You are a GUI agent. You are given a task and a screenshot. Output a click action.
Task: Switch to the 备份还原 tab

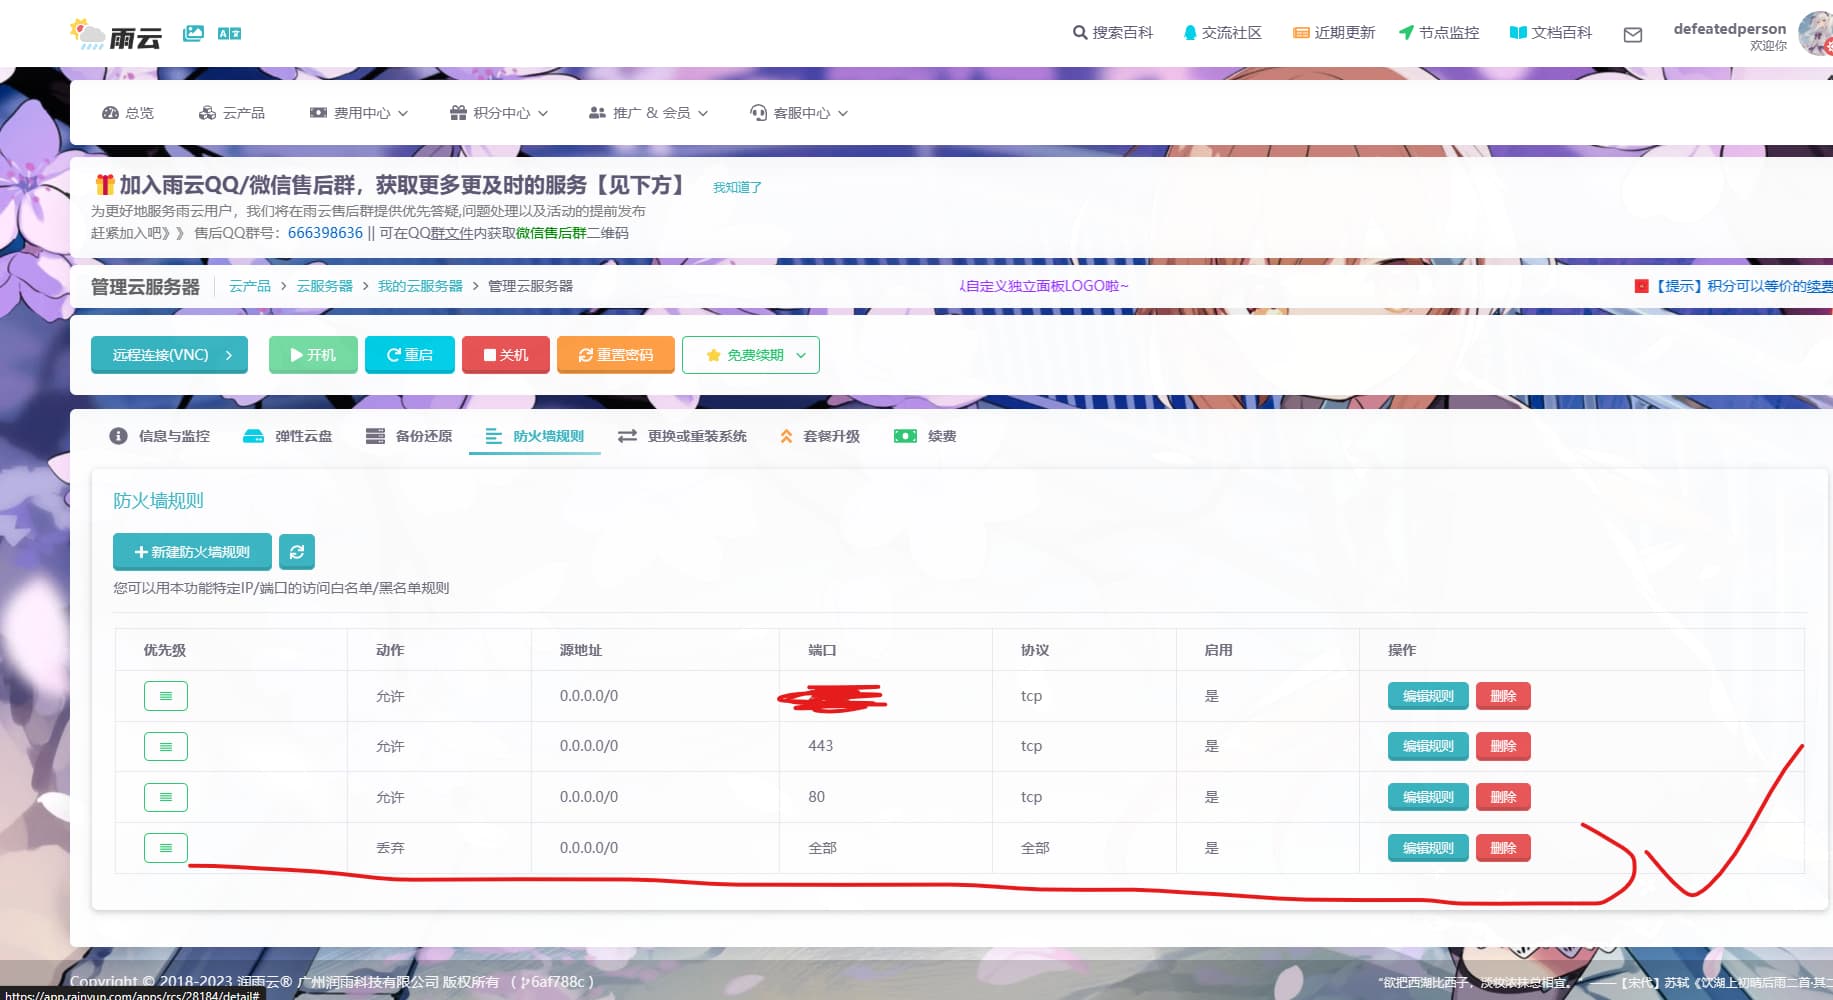tap(408, 436)
